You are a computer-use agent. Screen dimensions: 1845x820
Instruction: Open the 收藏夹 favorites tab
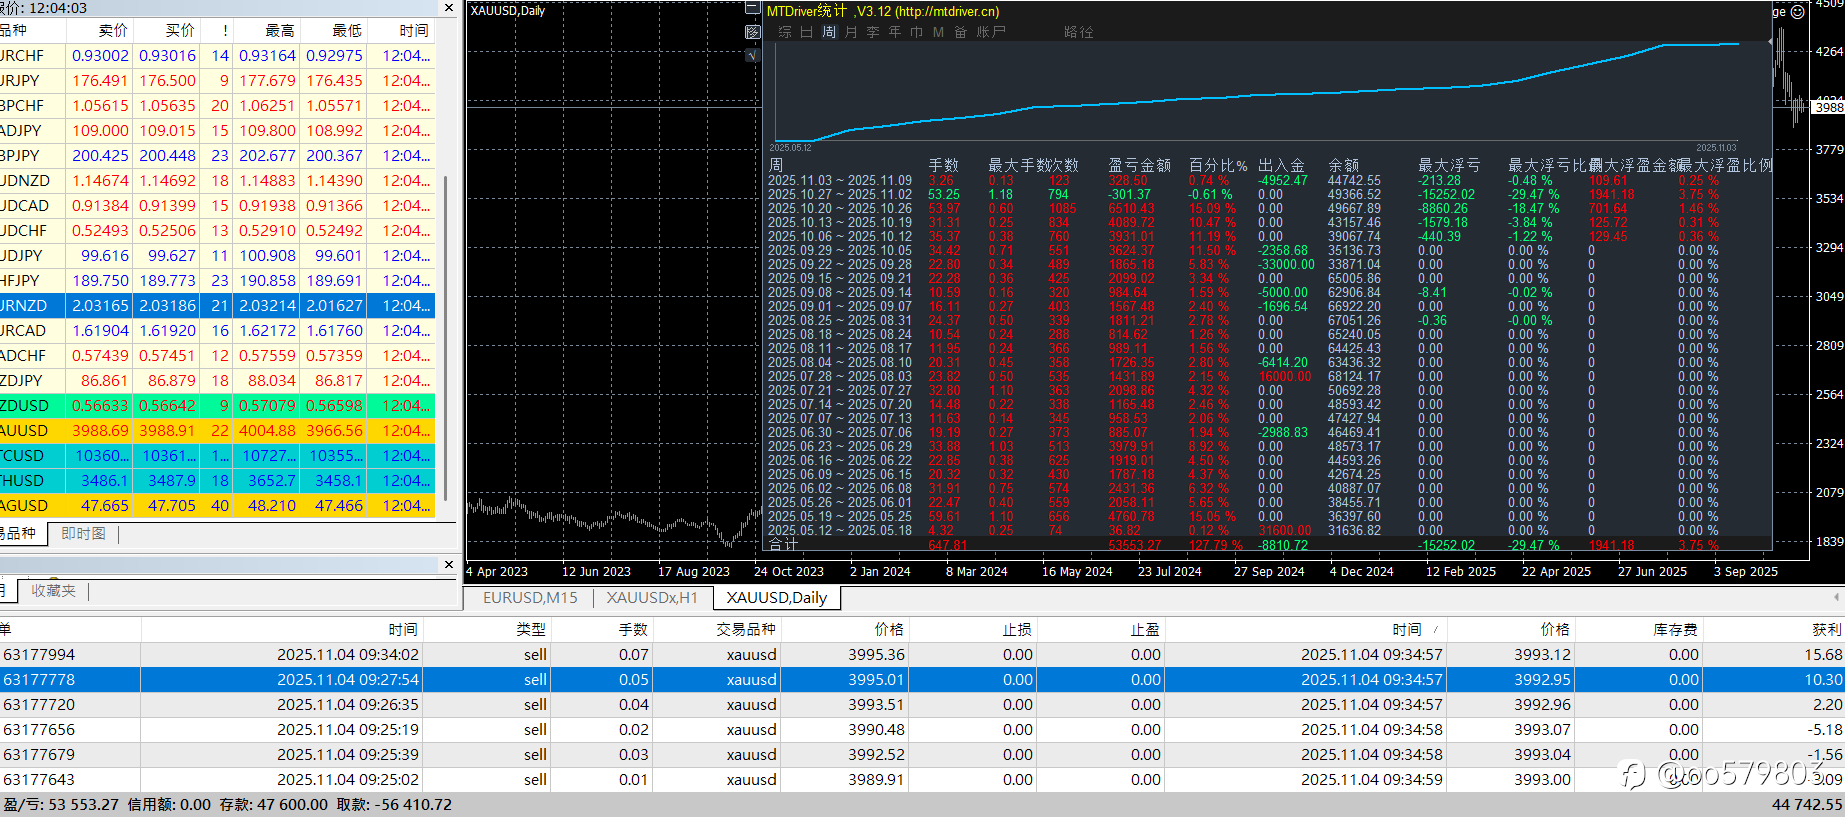point(53,591)
